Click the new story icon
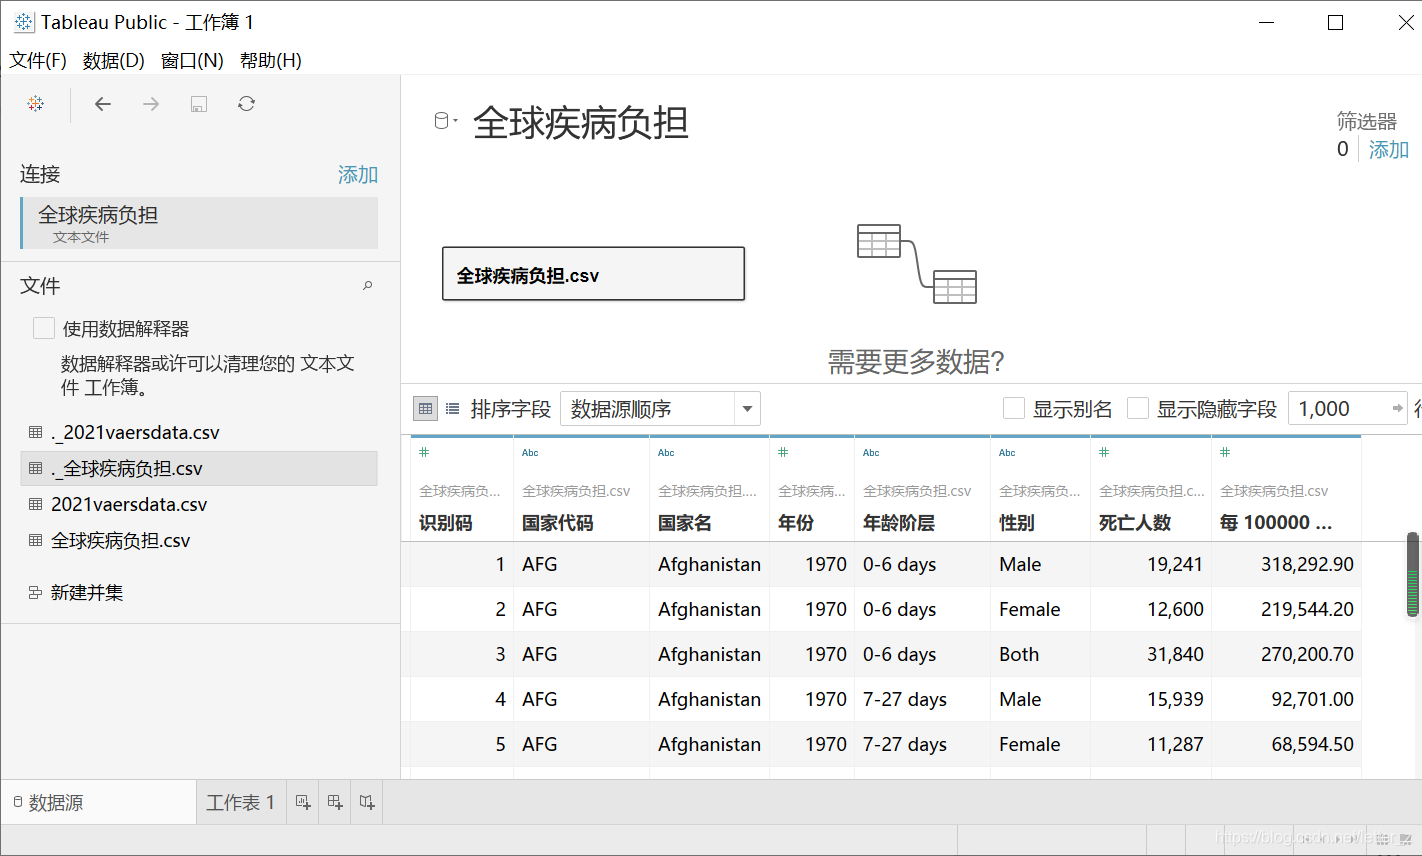The height and width of the screenshot is (856, 1422). point(367,802)
